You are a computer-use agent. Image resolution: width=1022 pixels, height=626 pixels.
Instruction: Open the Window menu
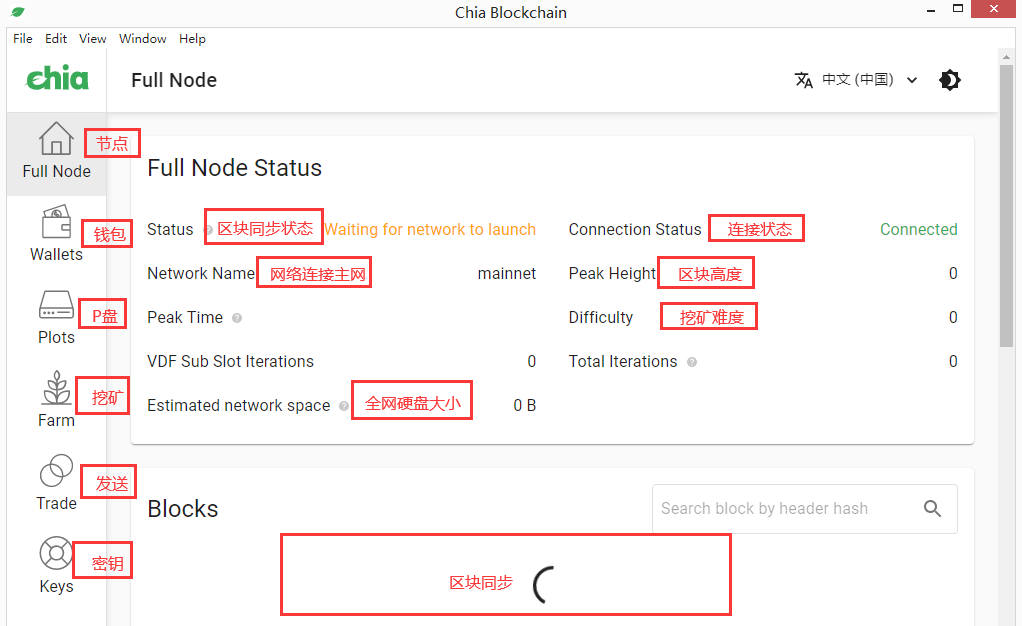click(143, 39)
